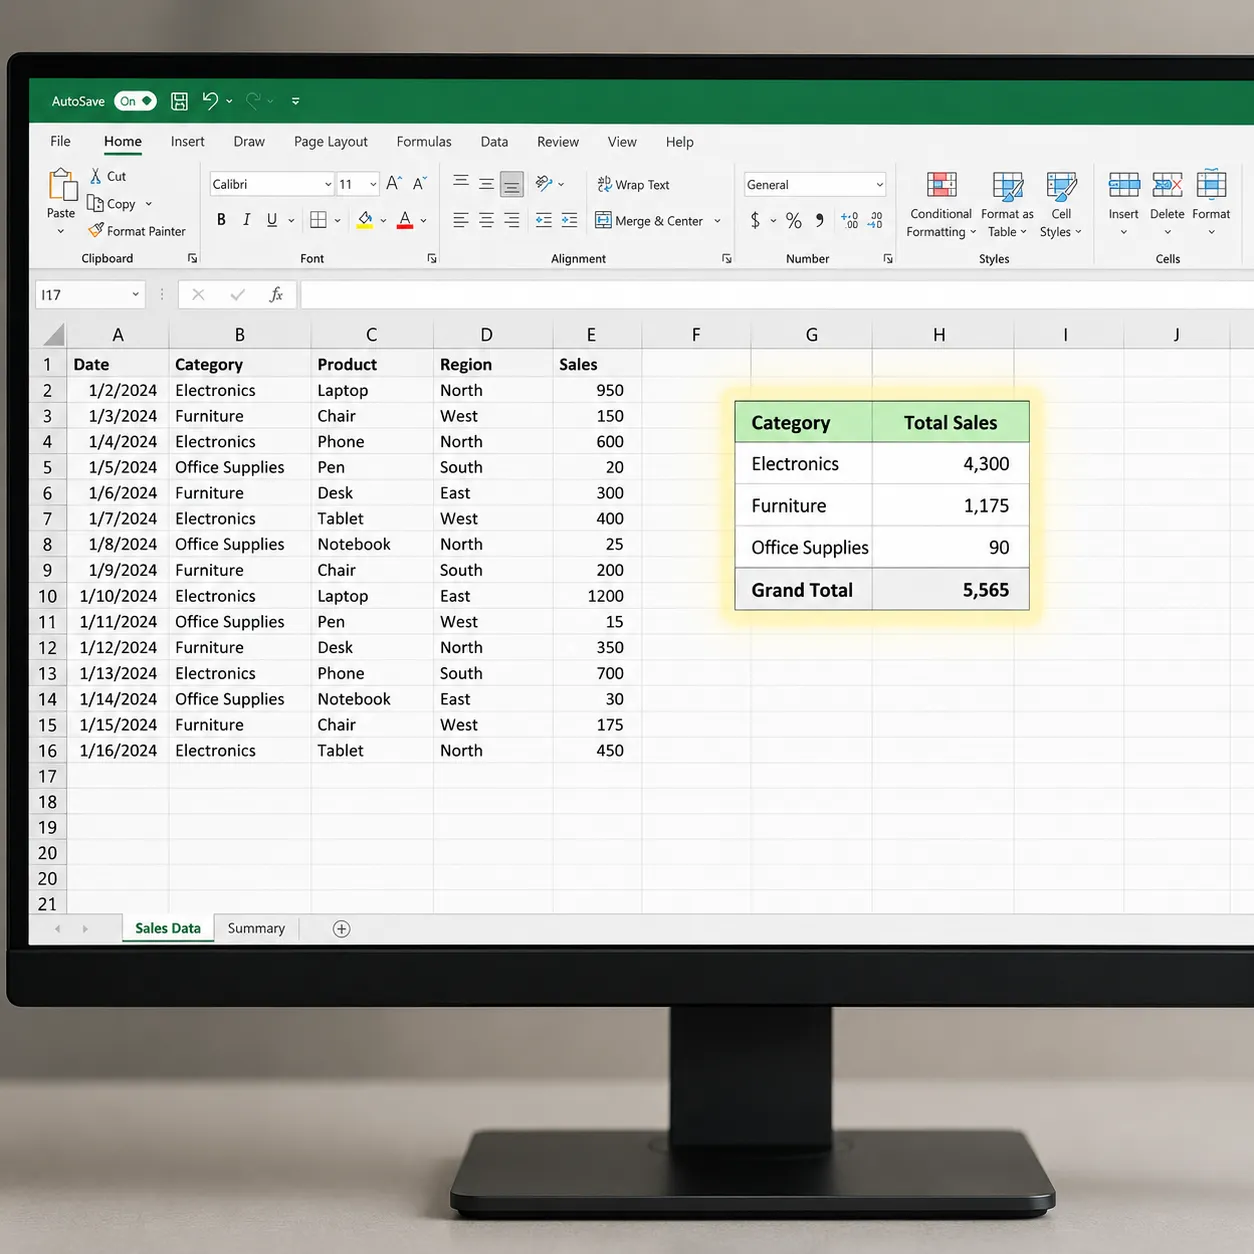The image size is (1254, 1254).
Task: Open the Font group dialog launcher
Action: (432, 258)
